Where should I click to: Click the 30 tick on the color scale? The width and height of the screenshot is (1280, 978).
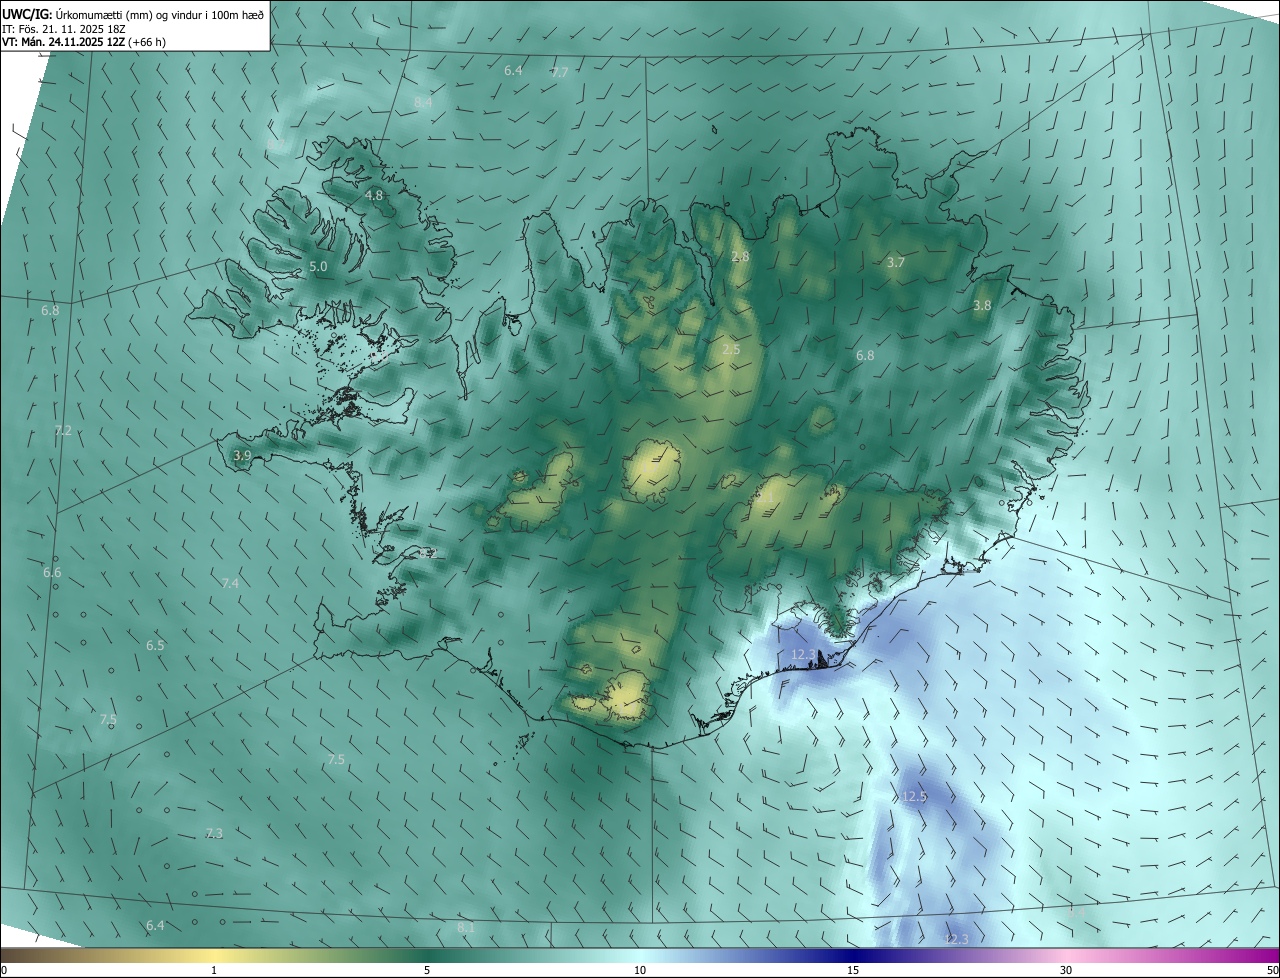(1066, 970)
